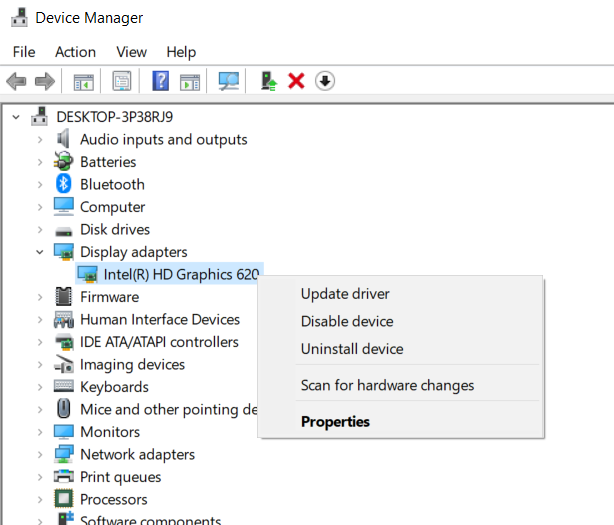Select the Monitors tree item
Image resolution: width=614 pixels, height=525 pixels.
[x=110, y=432]
